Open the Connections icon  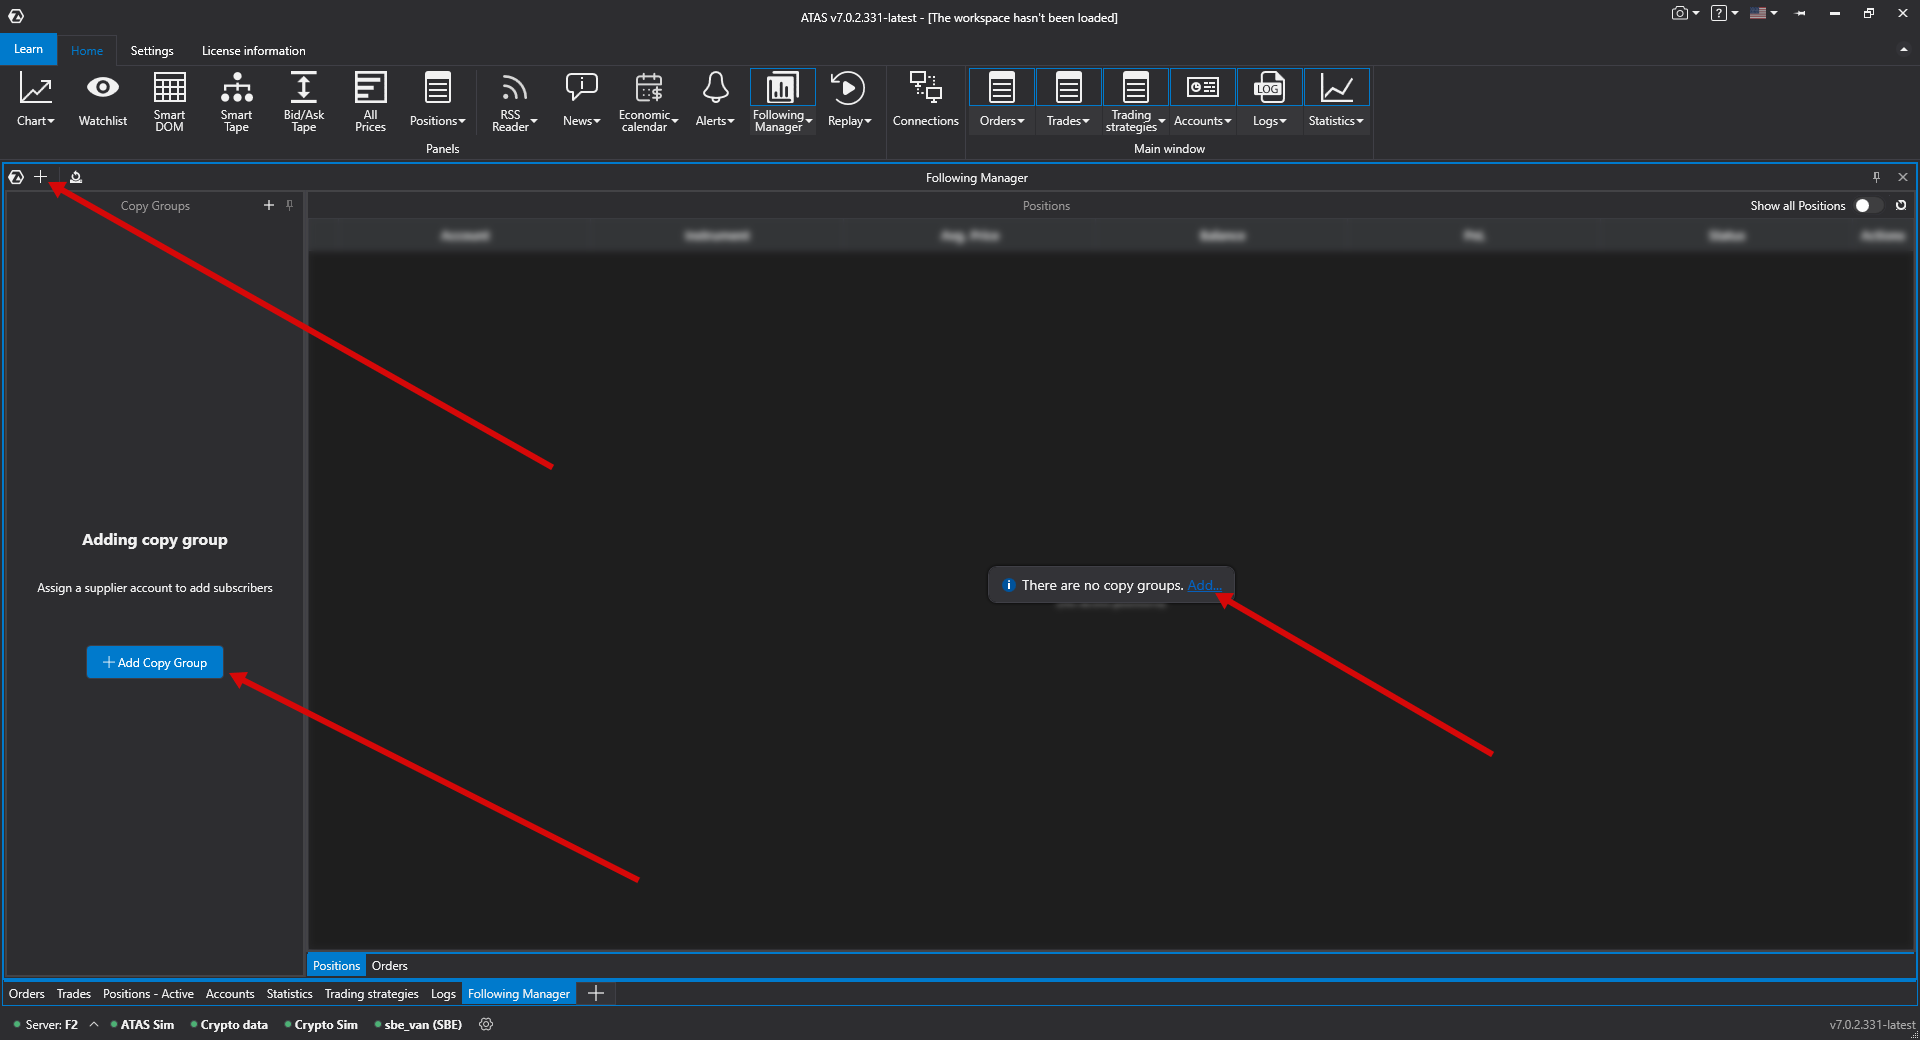click(x=925, y=88)
